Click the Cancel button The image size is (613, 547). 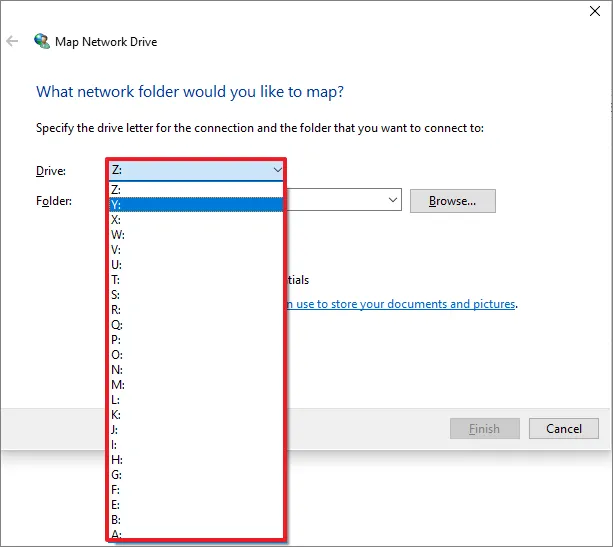click(x=564, y=429)
